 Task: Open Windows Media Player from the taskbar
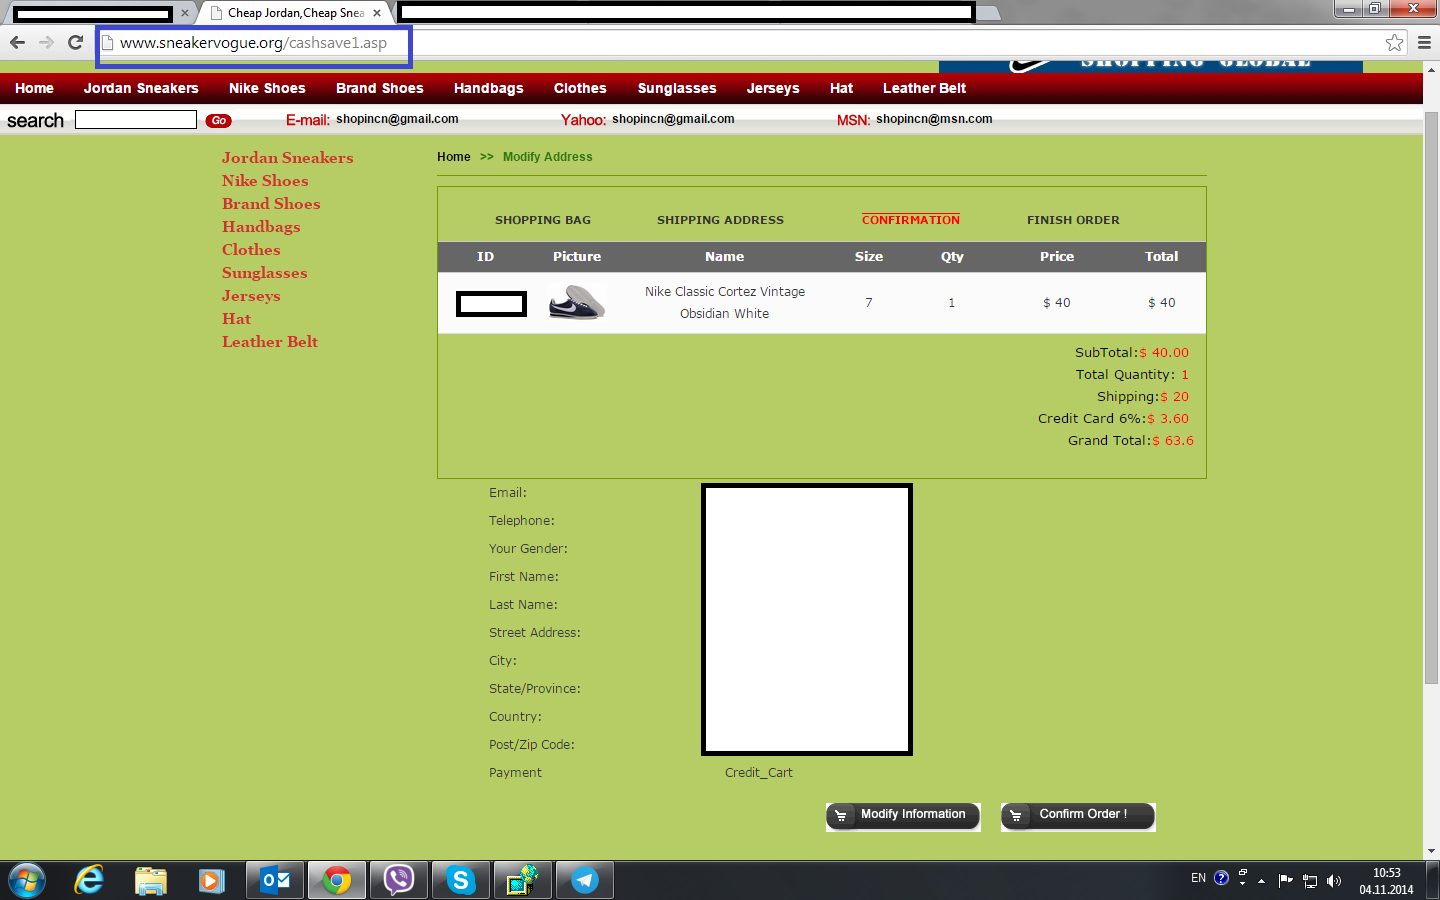(x=211, y=880)
